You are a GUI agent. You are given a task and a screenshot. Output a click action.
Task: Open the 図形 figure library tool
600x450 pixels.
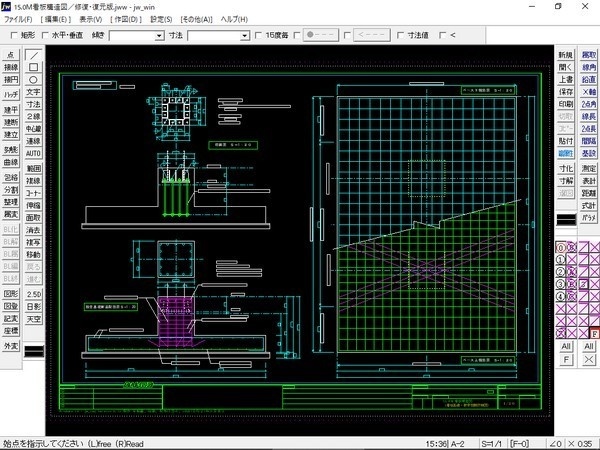tap(11, 294)
